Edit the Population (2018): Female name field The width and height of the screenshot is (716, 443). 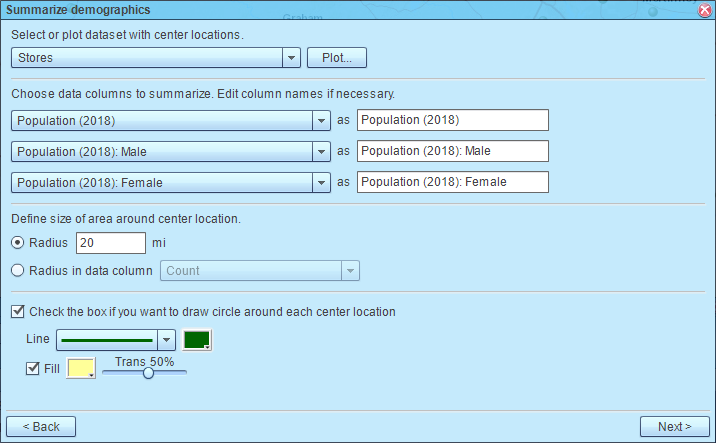[453, 182]
